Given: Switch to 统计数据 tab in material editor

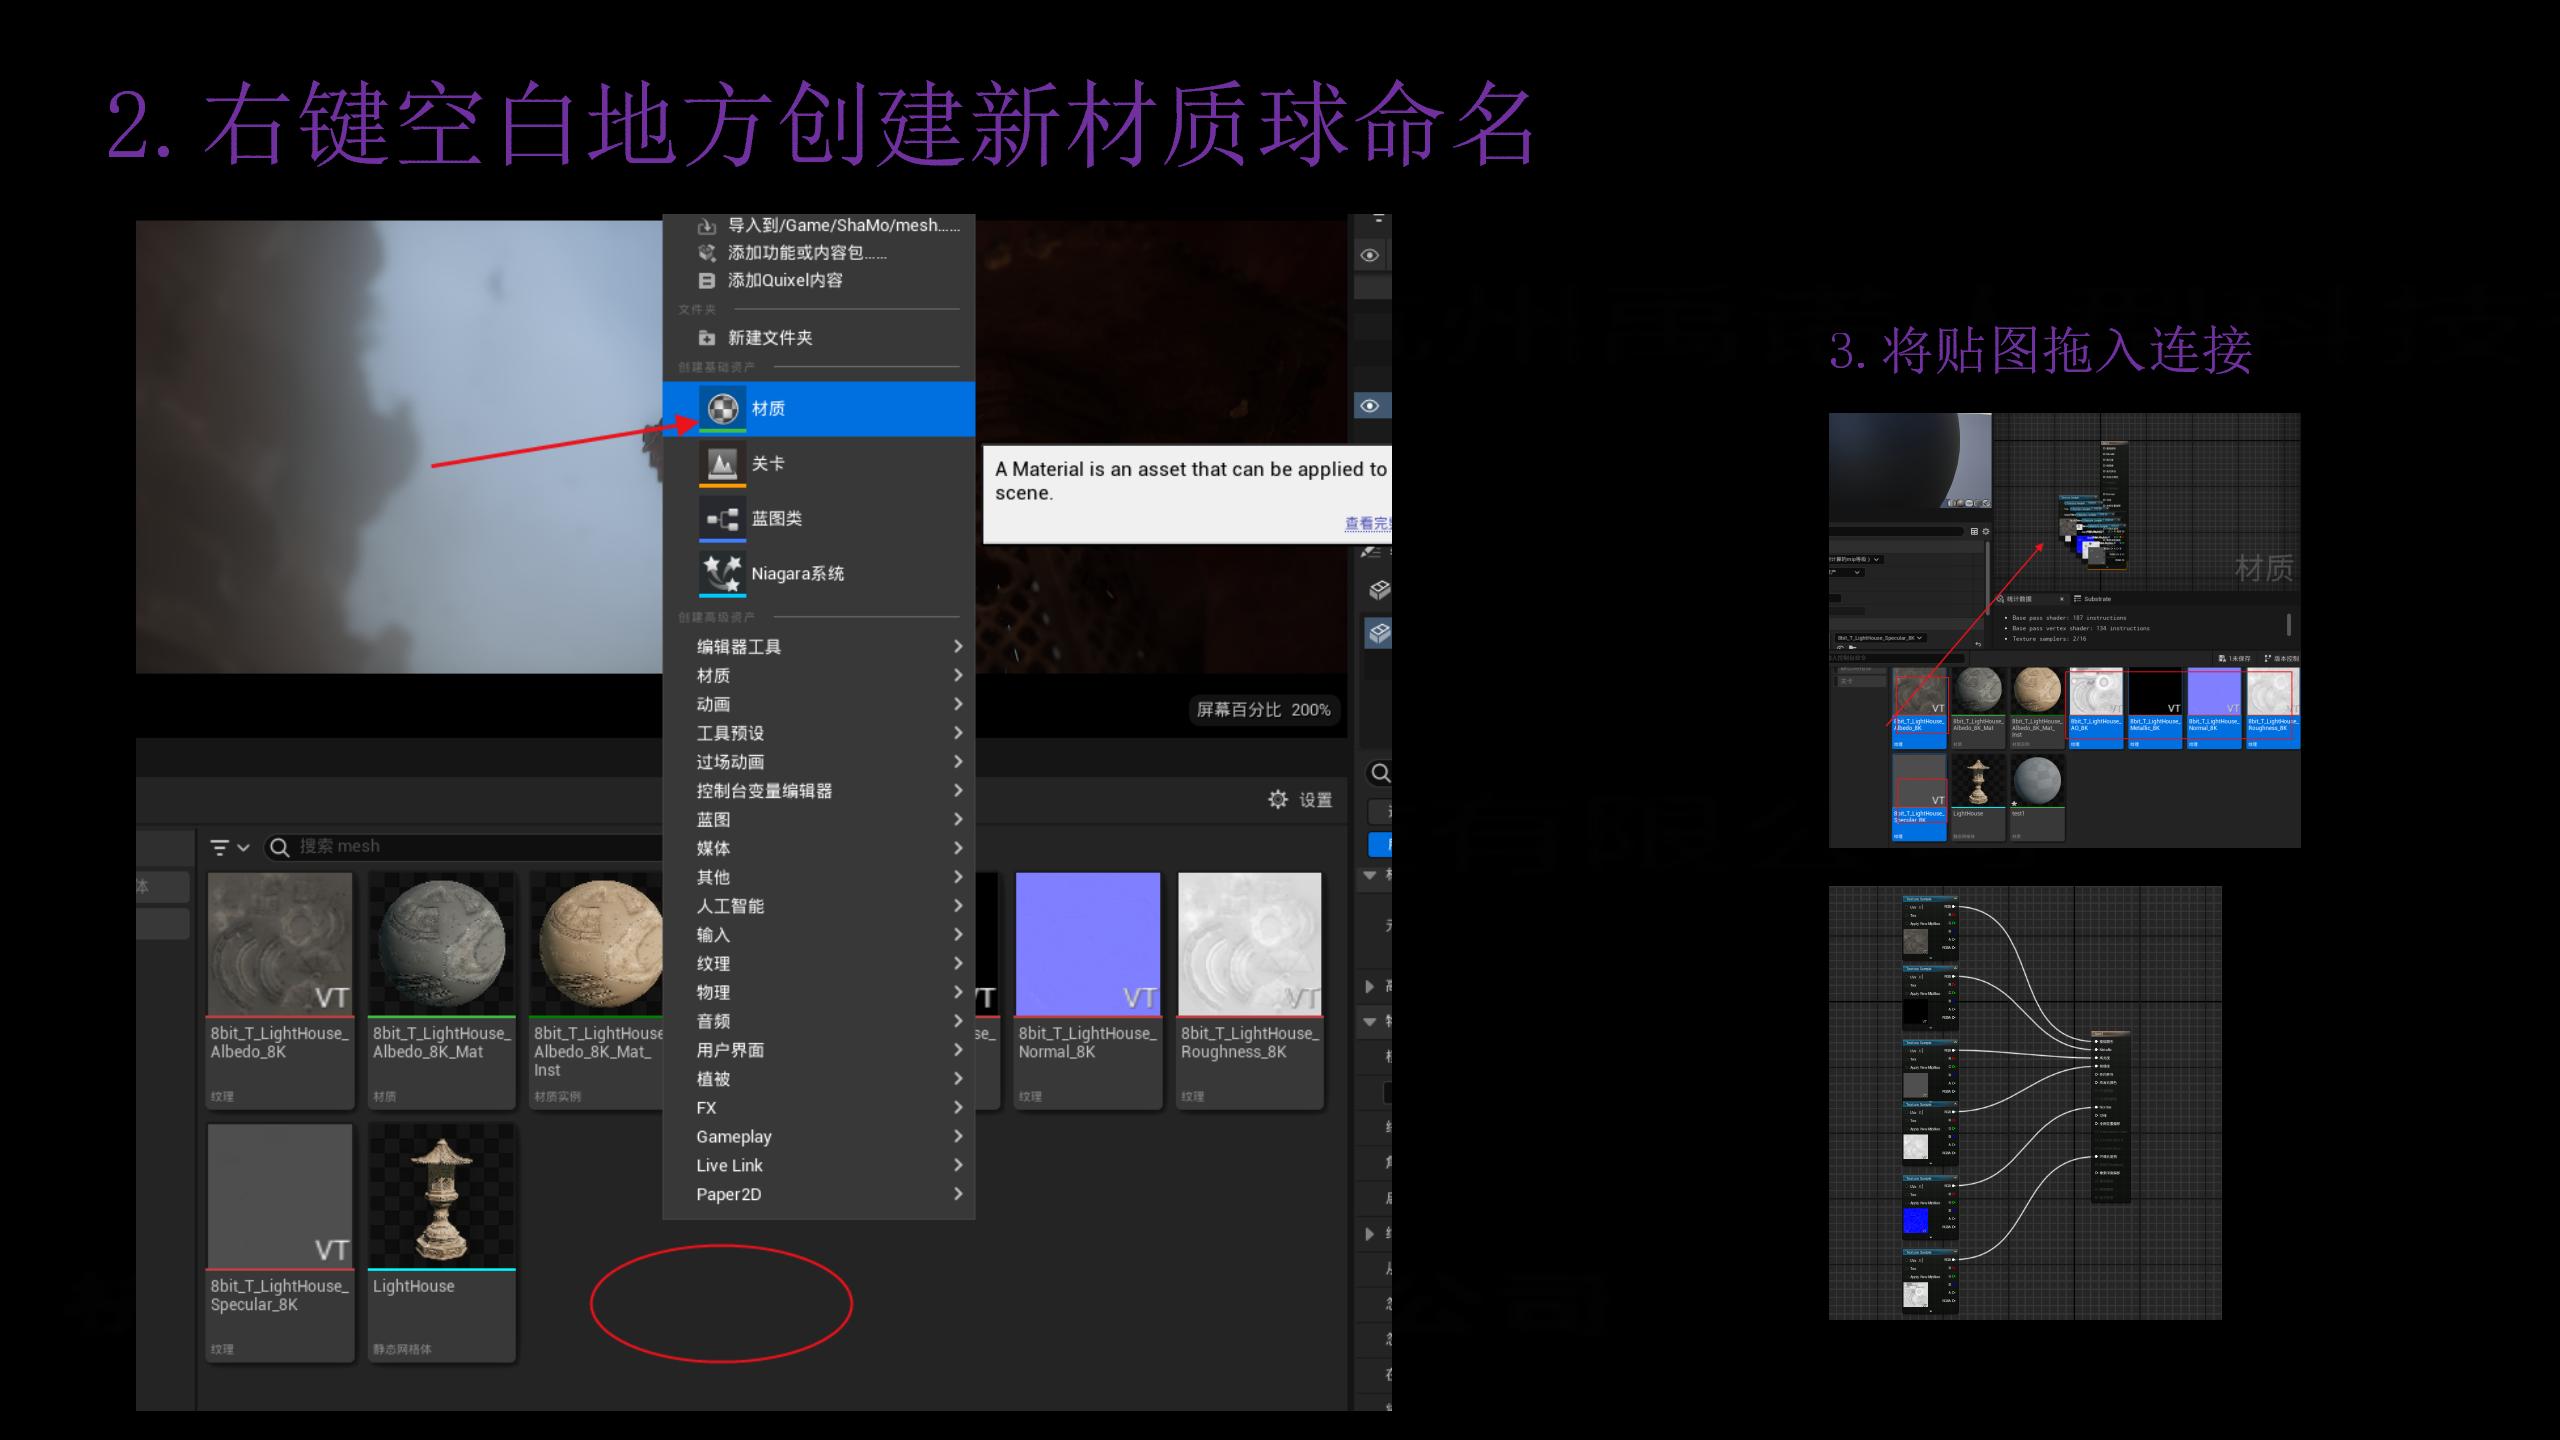Looking at the screenshot, I should click(x=2020, y=599).
